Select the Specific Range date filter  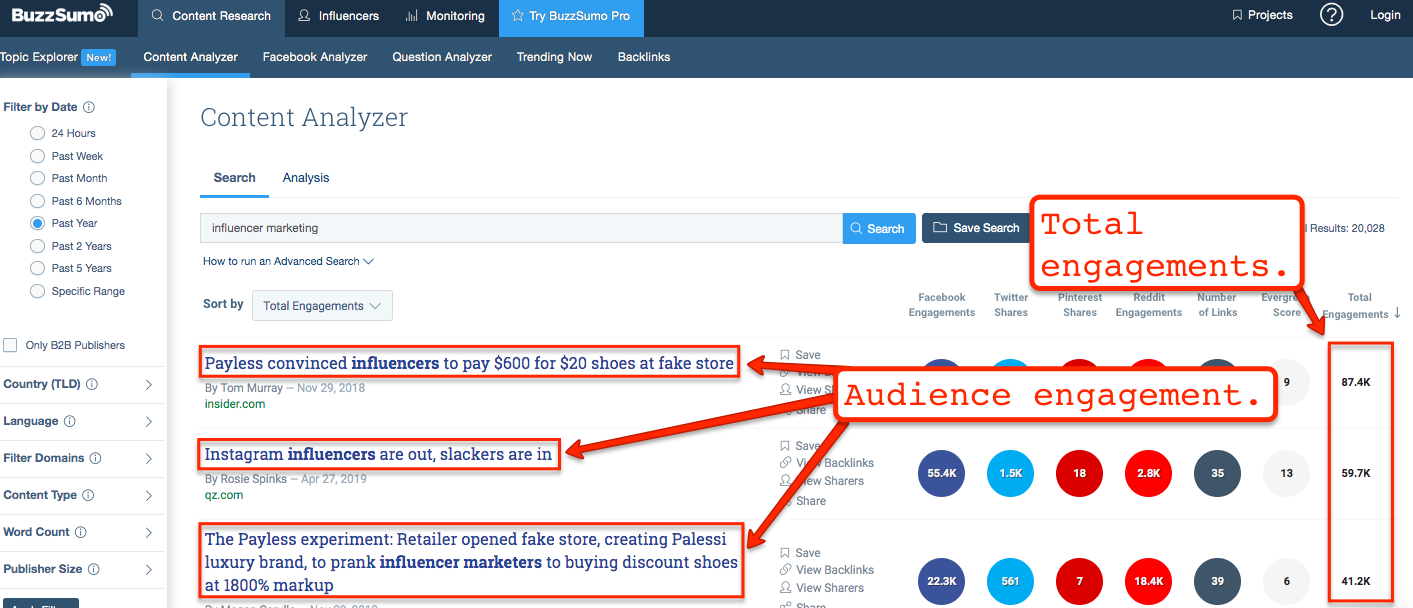pyautogui.click(x=37, y=291)
